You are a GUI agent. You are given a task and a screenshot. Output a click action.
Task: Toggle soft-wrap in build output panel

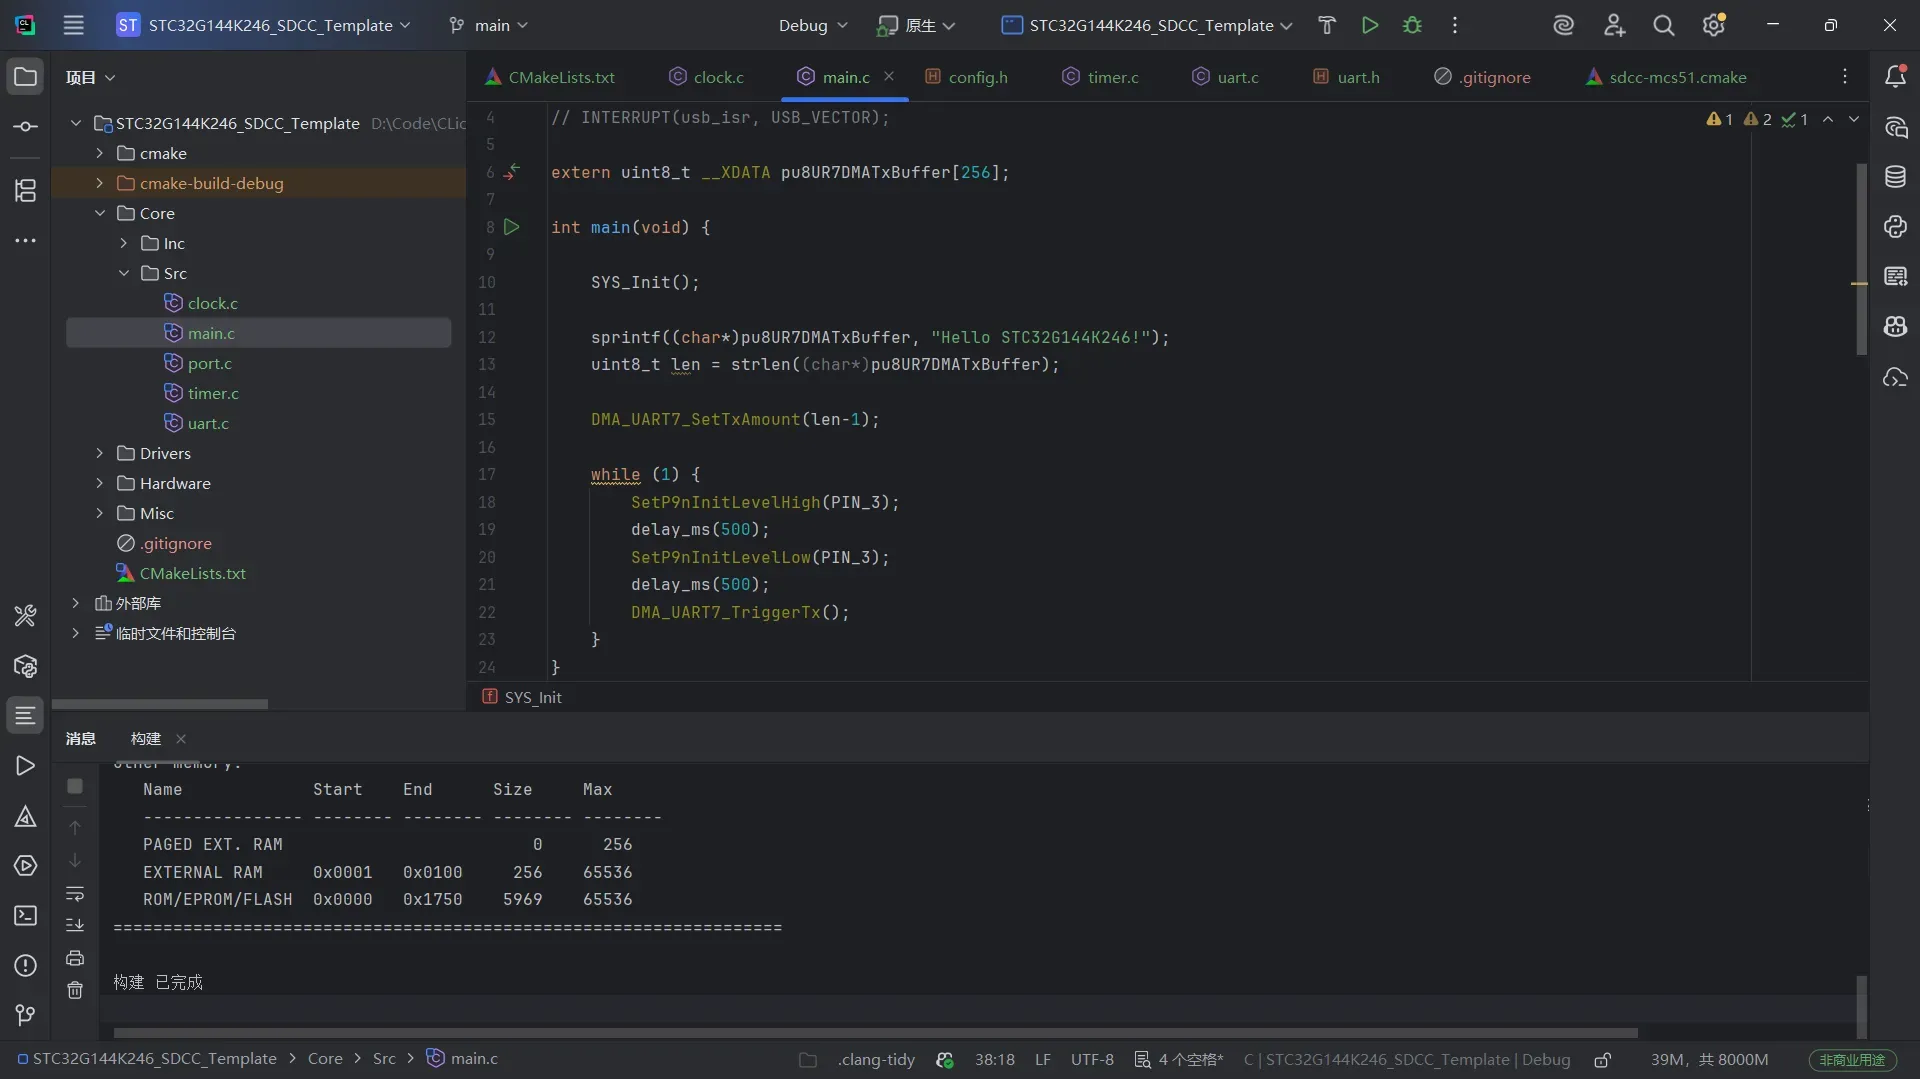75,893
